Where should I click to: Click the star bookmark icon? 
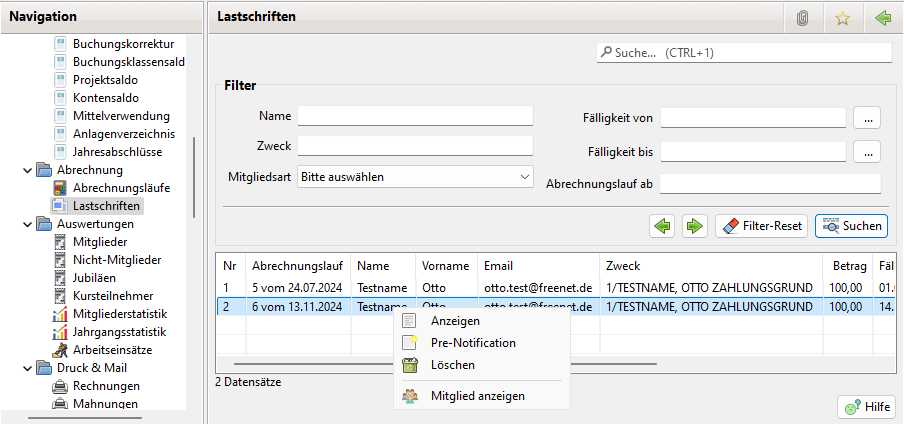842,18
